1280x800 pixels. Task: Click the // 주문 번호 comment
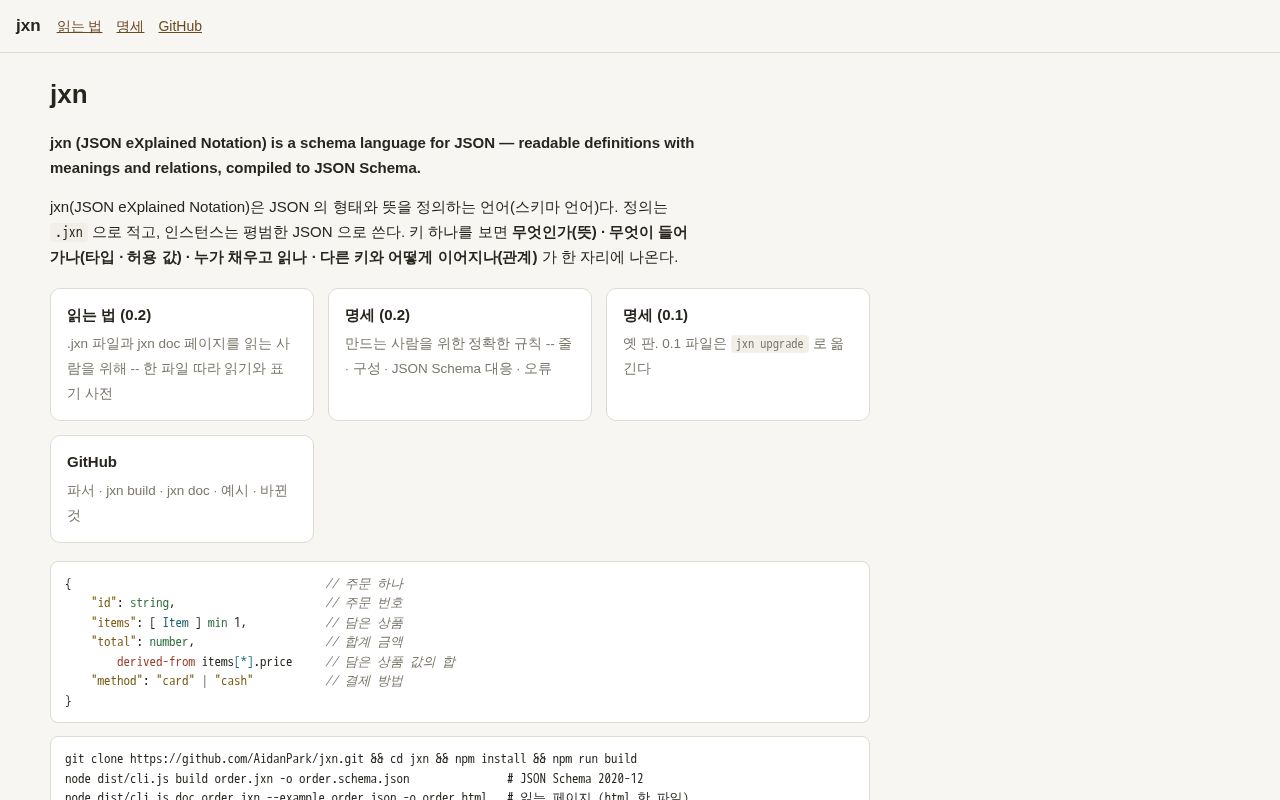[x=364, y=603]
